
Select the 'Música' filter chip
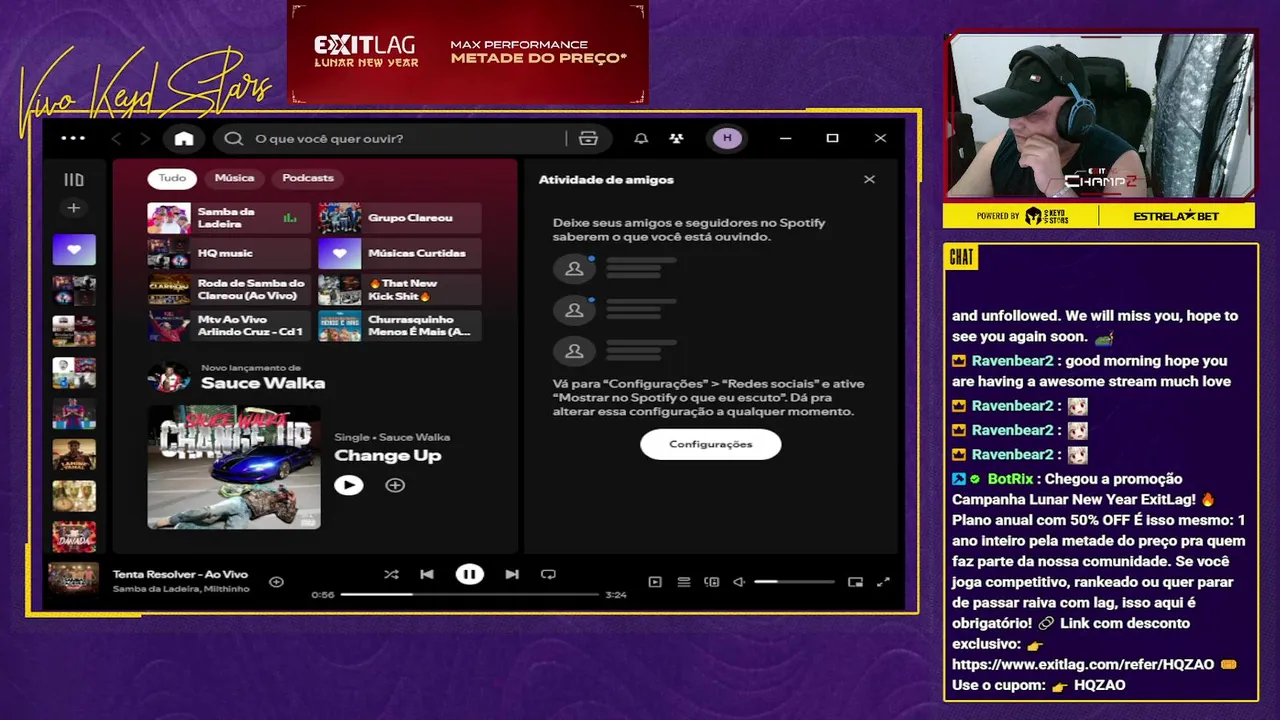[x=234, y=178]
